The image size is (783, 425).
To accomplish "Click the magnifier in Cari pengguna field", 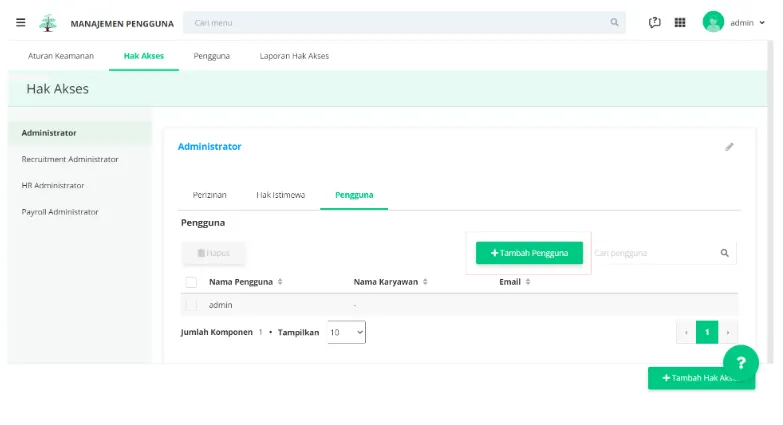I will 724,253.
